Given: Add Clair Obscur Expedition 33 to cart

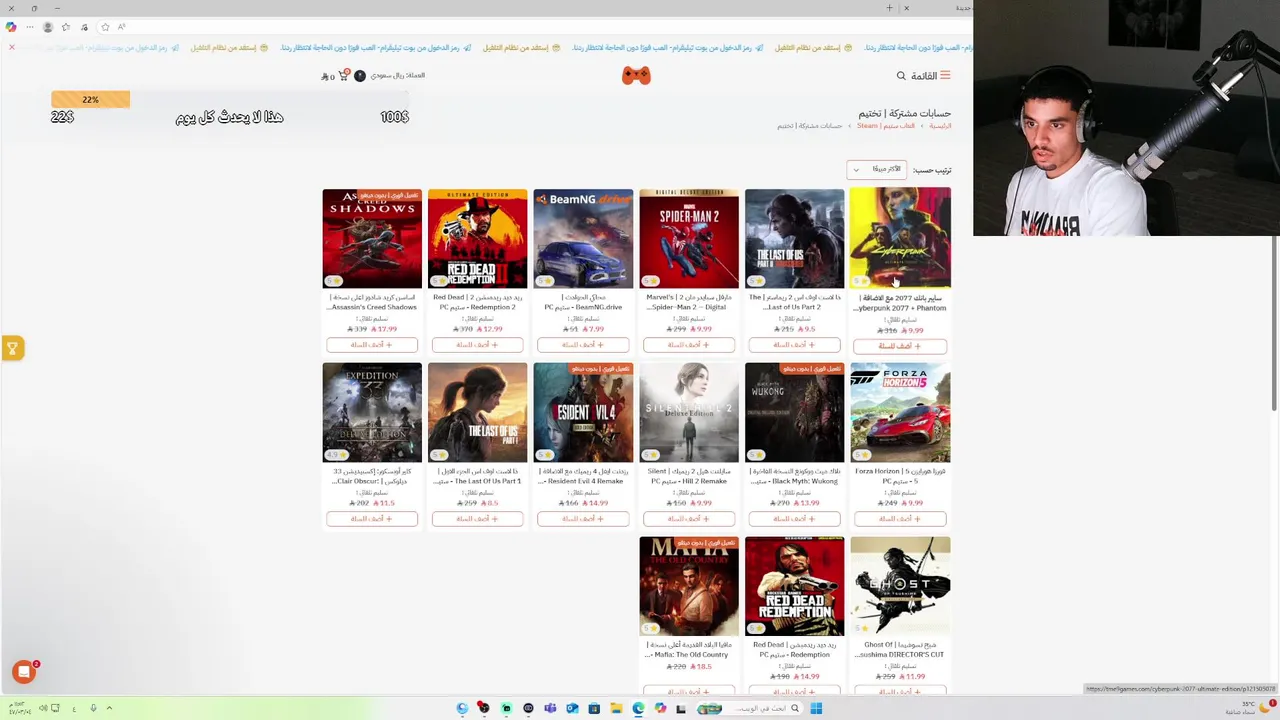Looking at the screenshot, I should [x=372, y=519].
